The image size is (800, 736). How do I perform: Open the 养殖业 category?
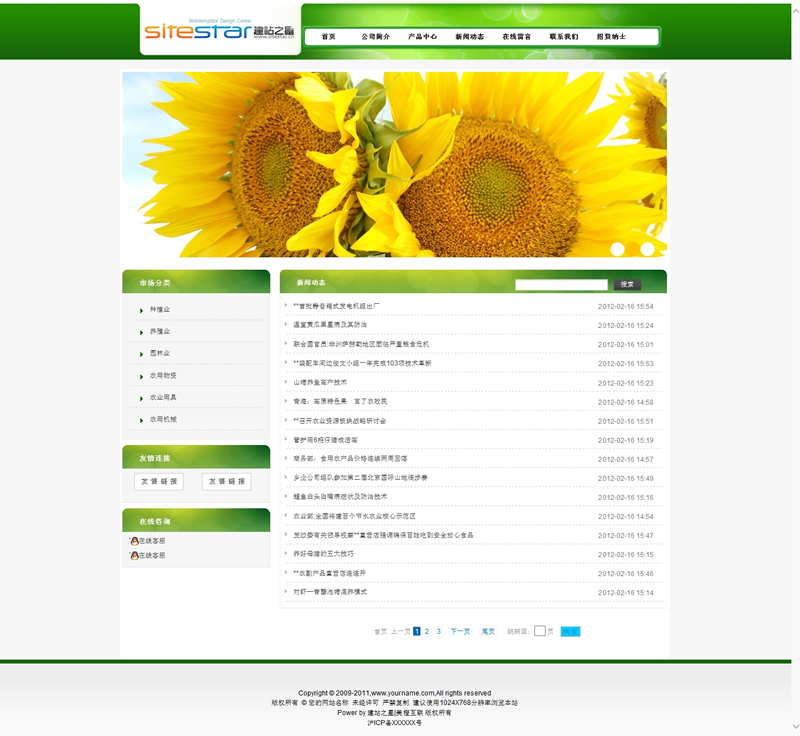tap(160, 332)
